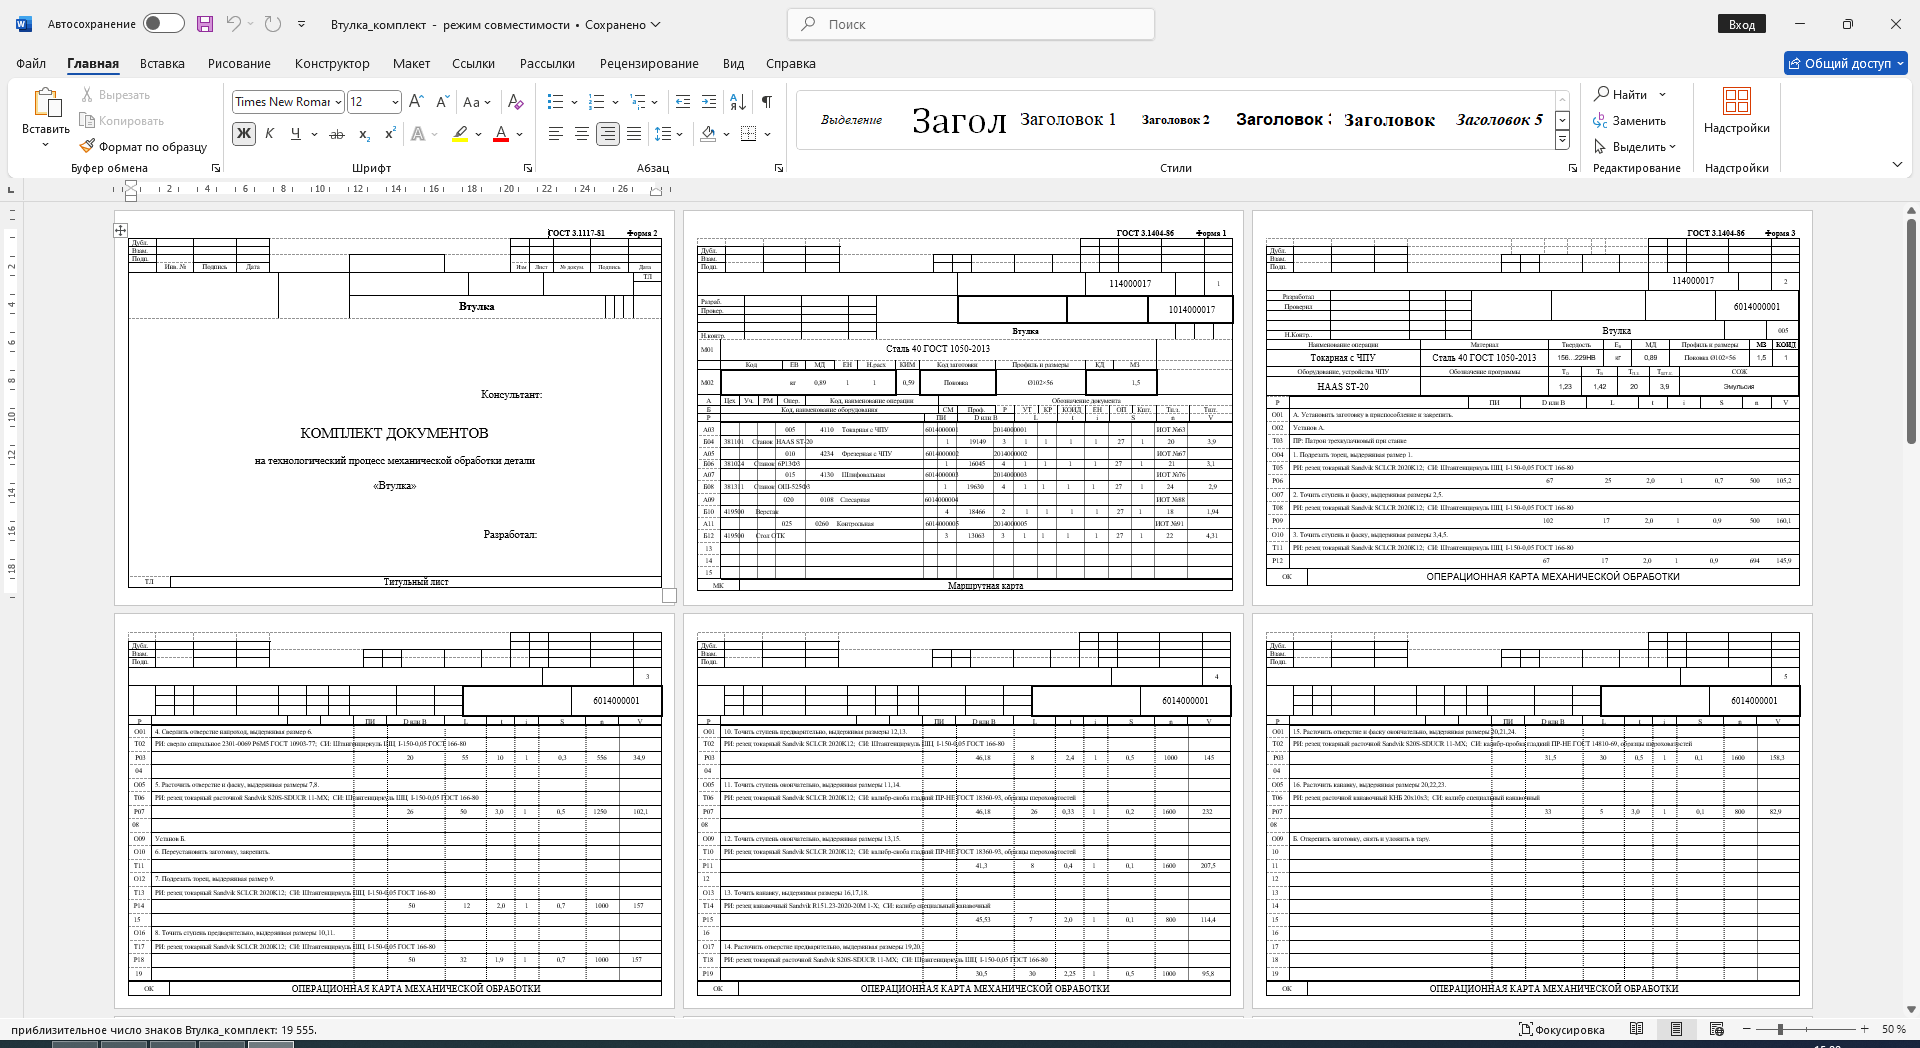Click the zoom slider
The height and width of the screenshot is (1048, 1920).
click(1806, 1029)
